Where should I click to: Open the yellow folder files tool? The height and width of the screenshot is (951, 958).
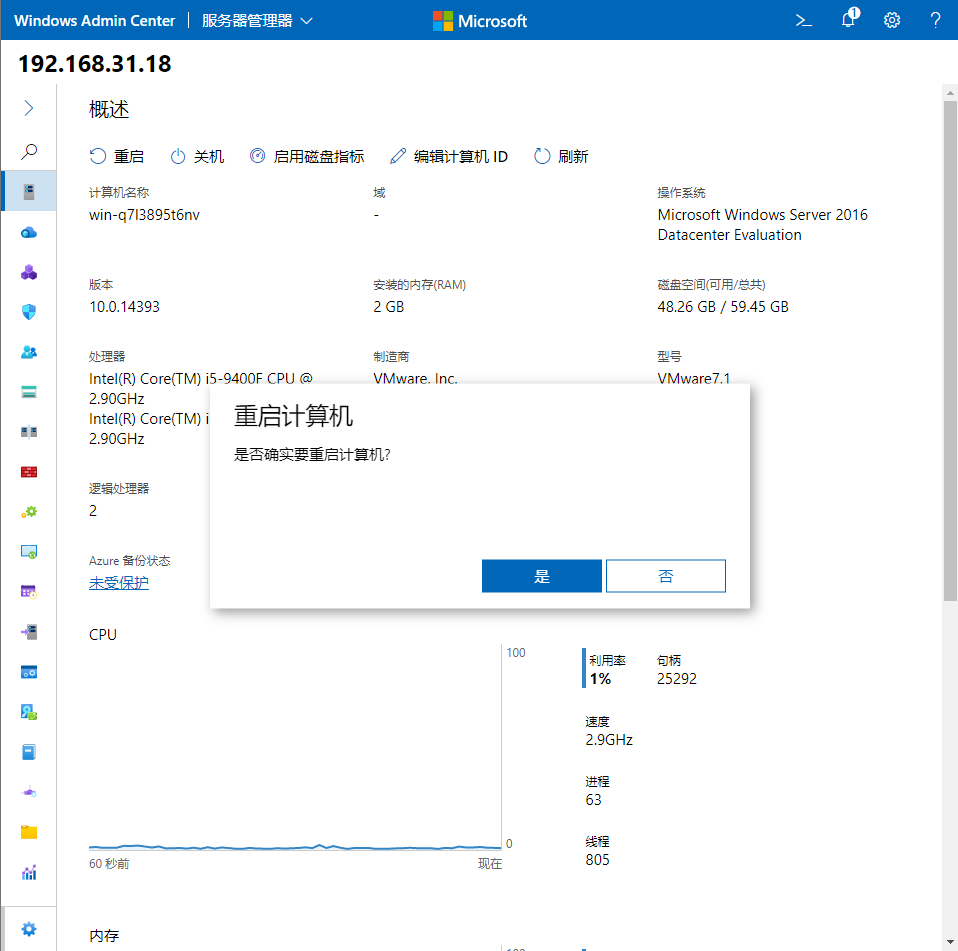pos(29,832)
